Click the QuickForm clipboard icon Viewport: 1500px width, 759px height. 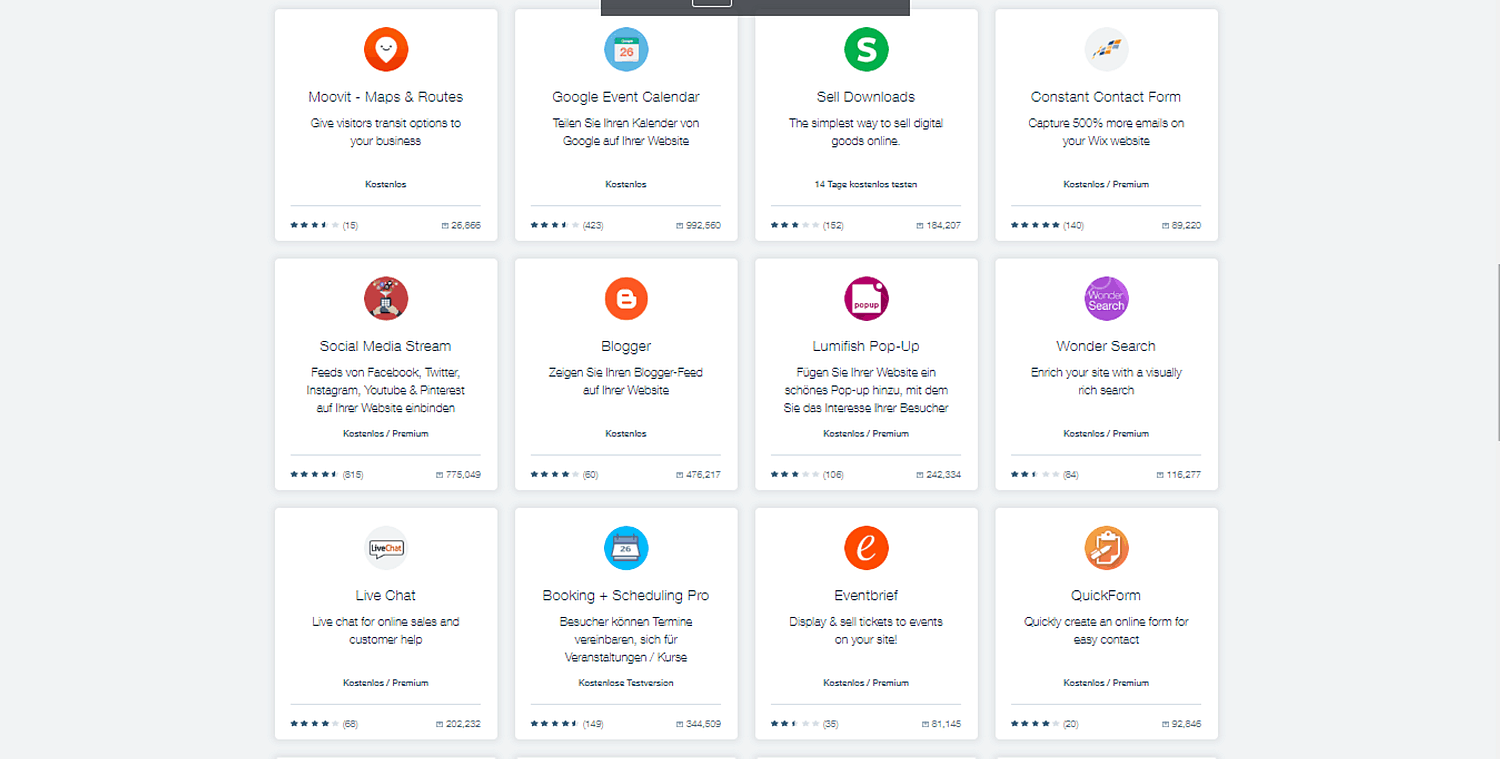tap(1106, 548)
